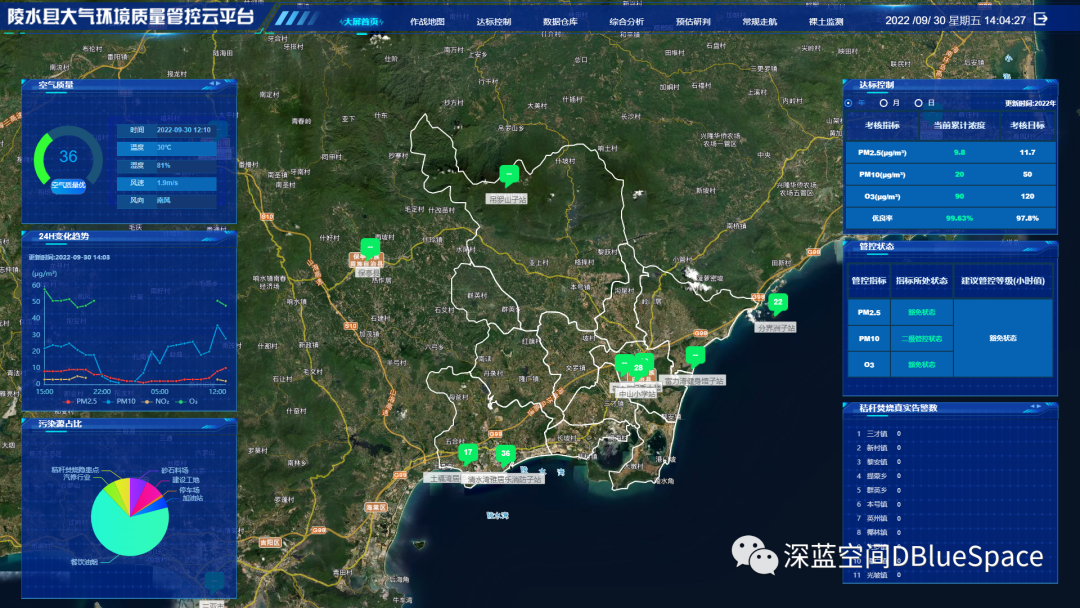Click the 优良率 value 99.63%
Screen dimensions: 1080x608
coord(959,218)
